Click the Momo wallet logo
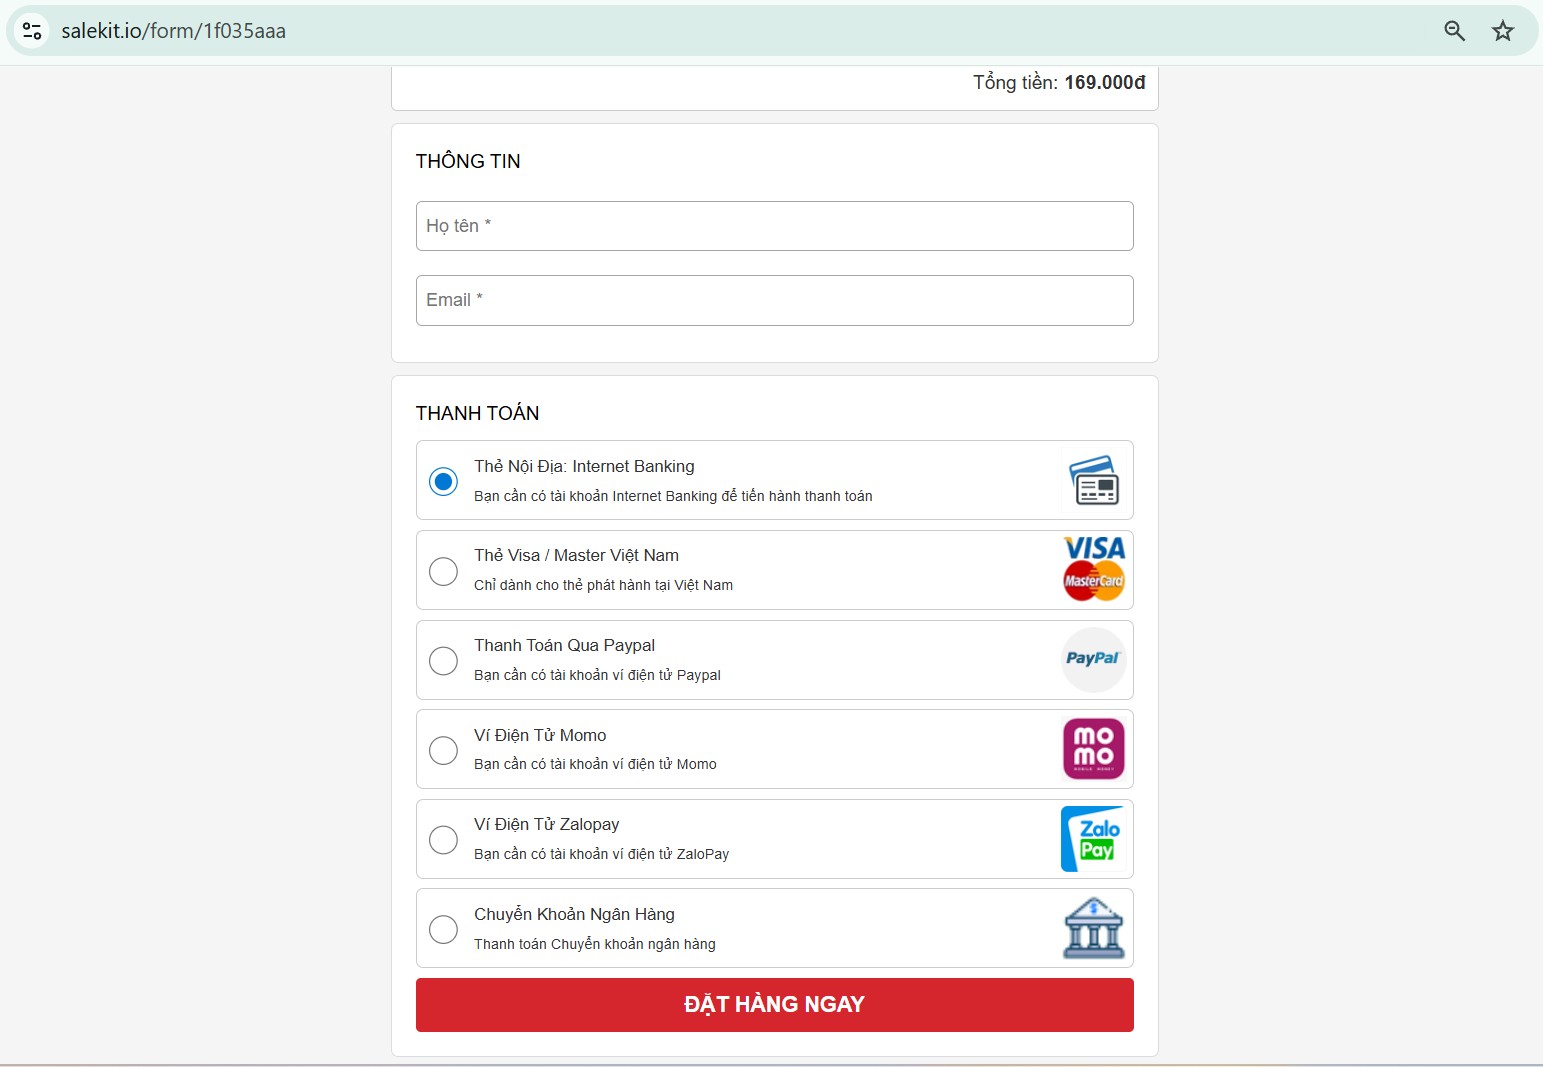Image resolution: width=1543 pixels, height=1067 pixels. pyautogui.click(x=1093, y=749)
